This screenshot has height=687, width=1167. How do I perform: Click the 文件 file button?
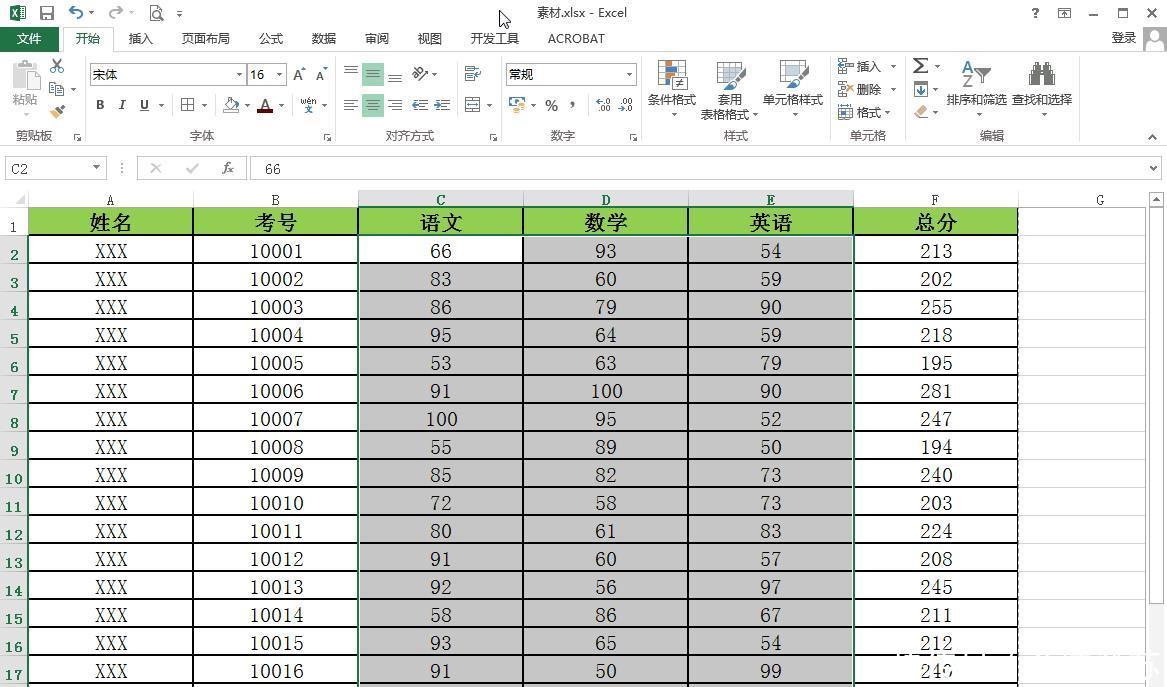(29, 38)
